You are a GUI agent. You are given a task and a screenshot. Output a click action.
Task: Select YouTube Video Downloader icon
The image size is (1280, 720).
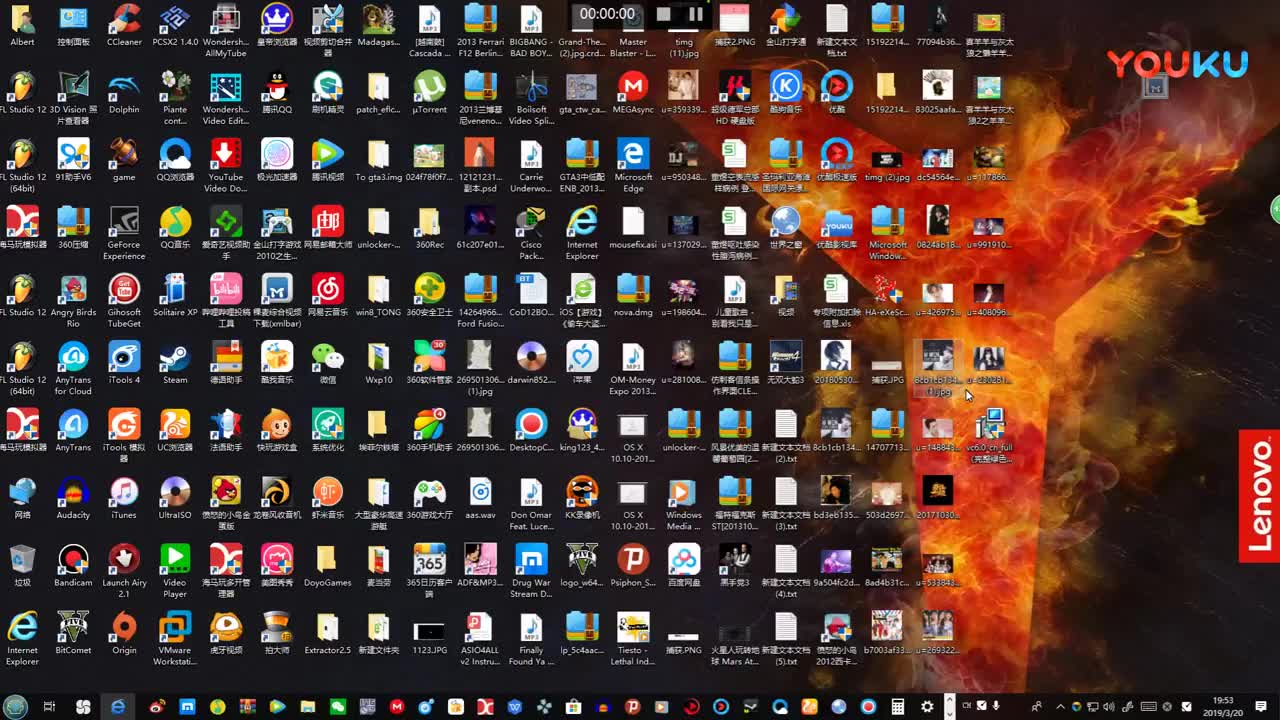point(226,166)
